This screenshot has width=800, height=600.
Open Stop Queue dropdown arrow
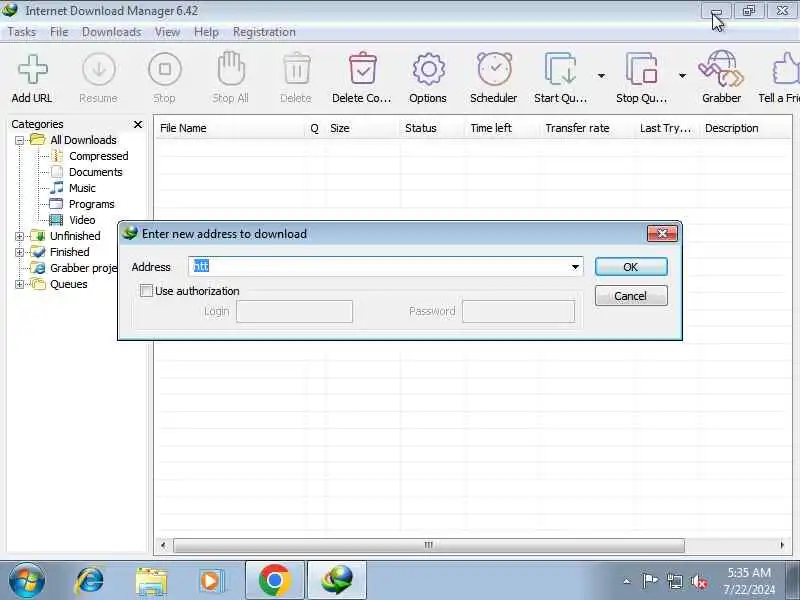[x=682, y=76]
